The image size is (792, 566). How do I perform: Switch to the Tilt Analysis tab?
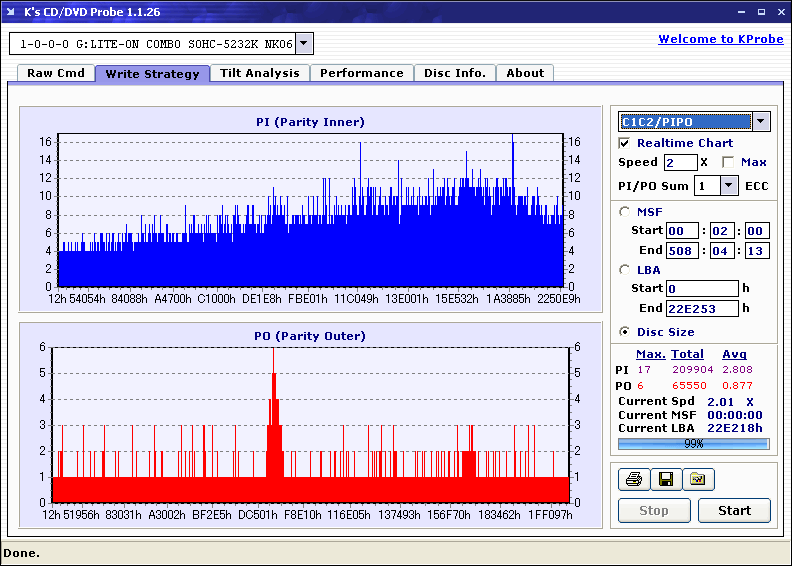(259, 73)
